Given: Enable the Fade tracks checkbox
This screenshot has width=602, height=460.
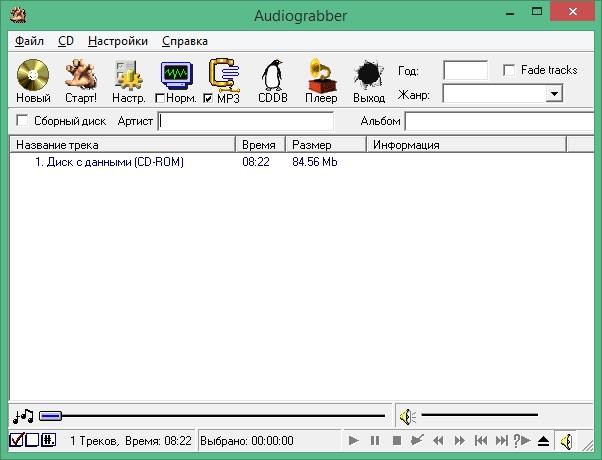Looking at the screenshot, I should point(509,70).
